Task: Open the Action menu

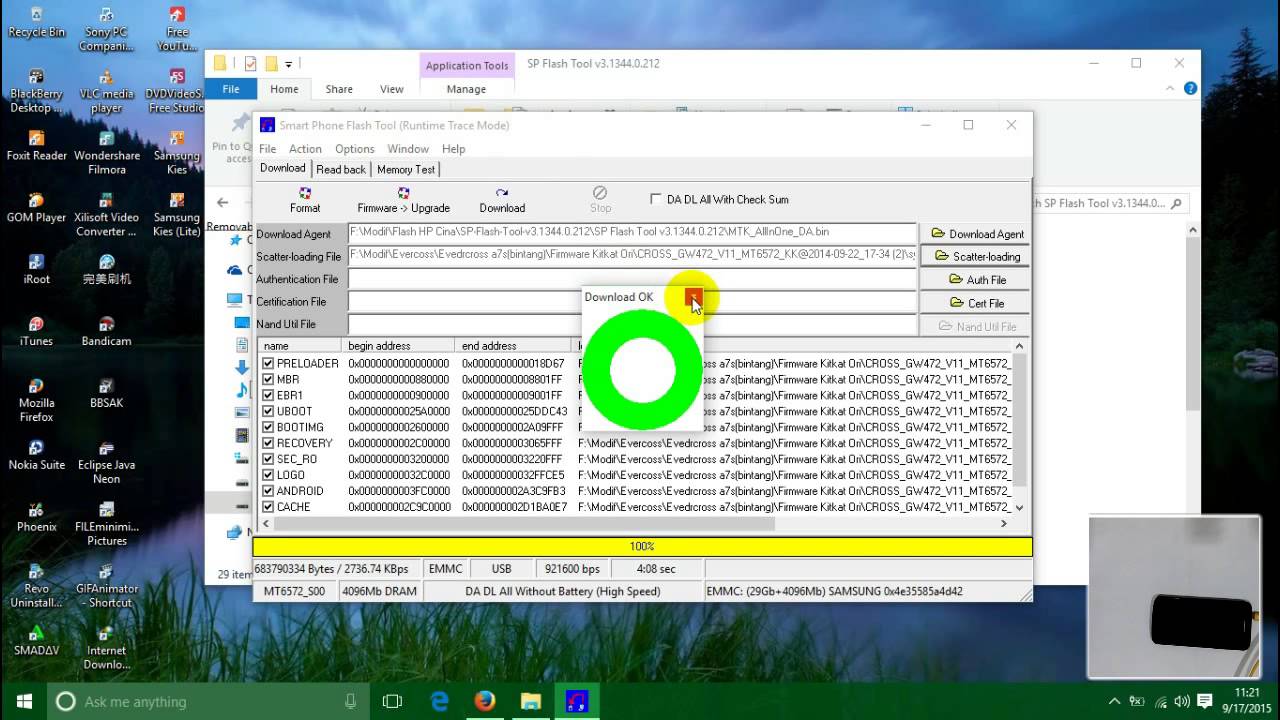Action: pos(305,149)
